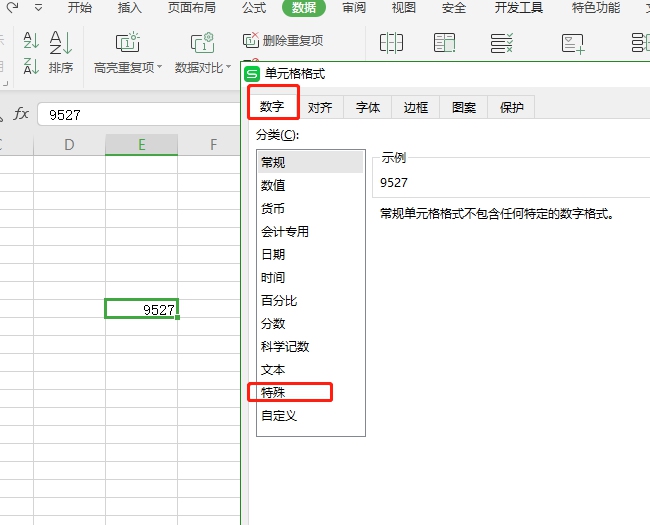This screenshot has width=650, height=525.
Task: Select 科学记数 in the category list
Action: 310,346
